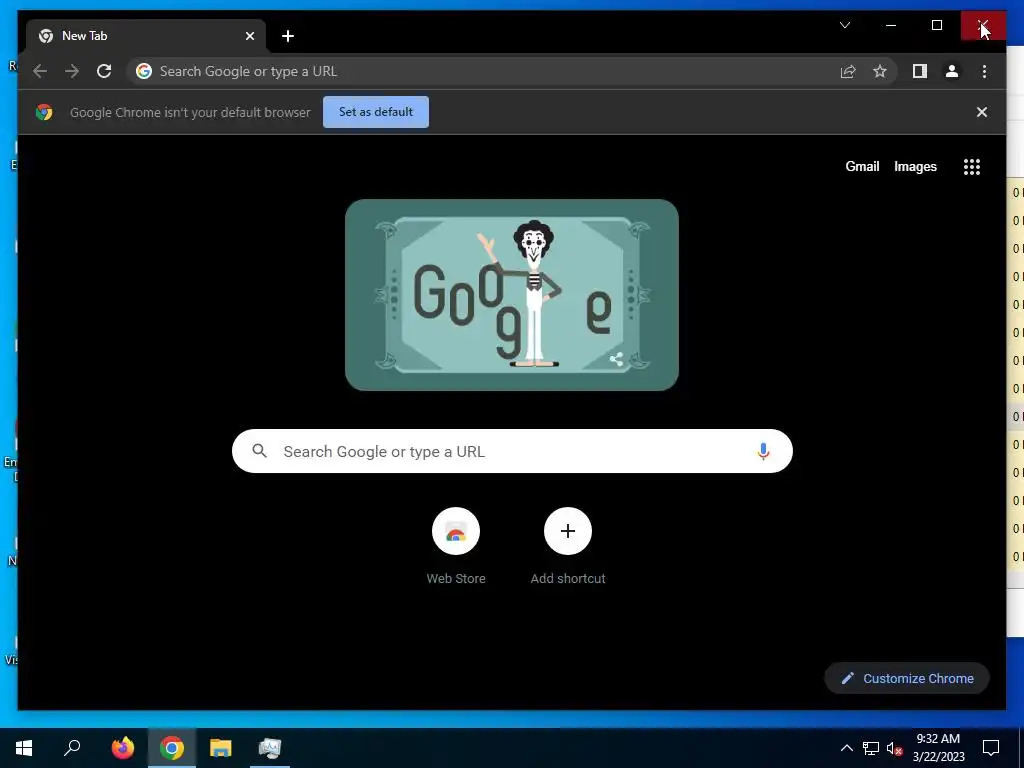Add a new shortcut tile
Viewport: 1024px width, 768px height.
568,546
